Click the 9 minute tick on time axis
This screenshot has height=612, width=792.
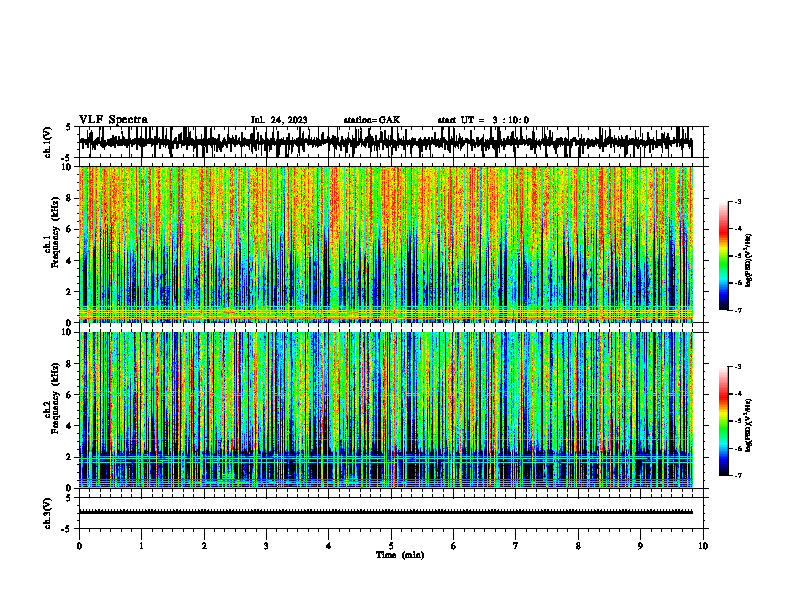coord(640,546)
